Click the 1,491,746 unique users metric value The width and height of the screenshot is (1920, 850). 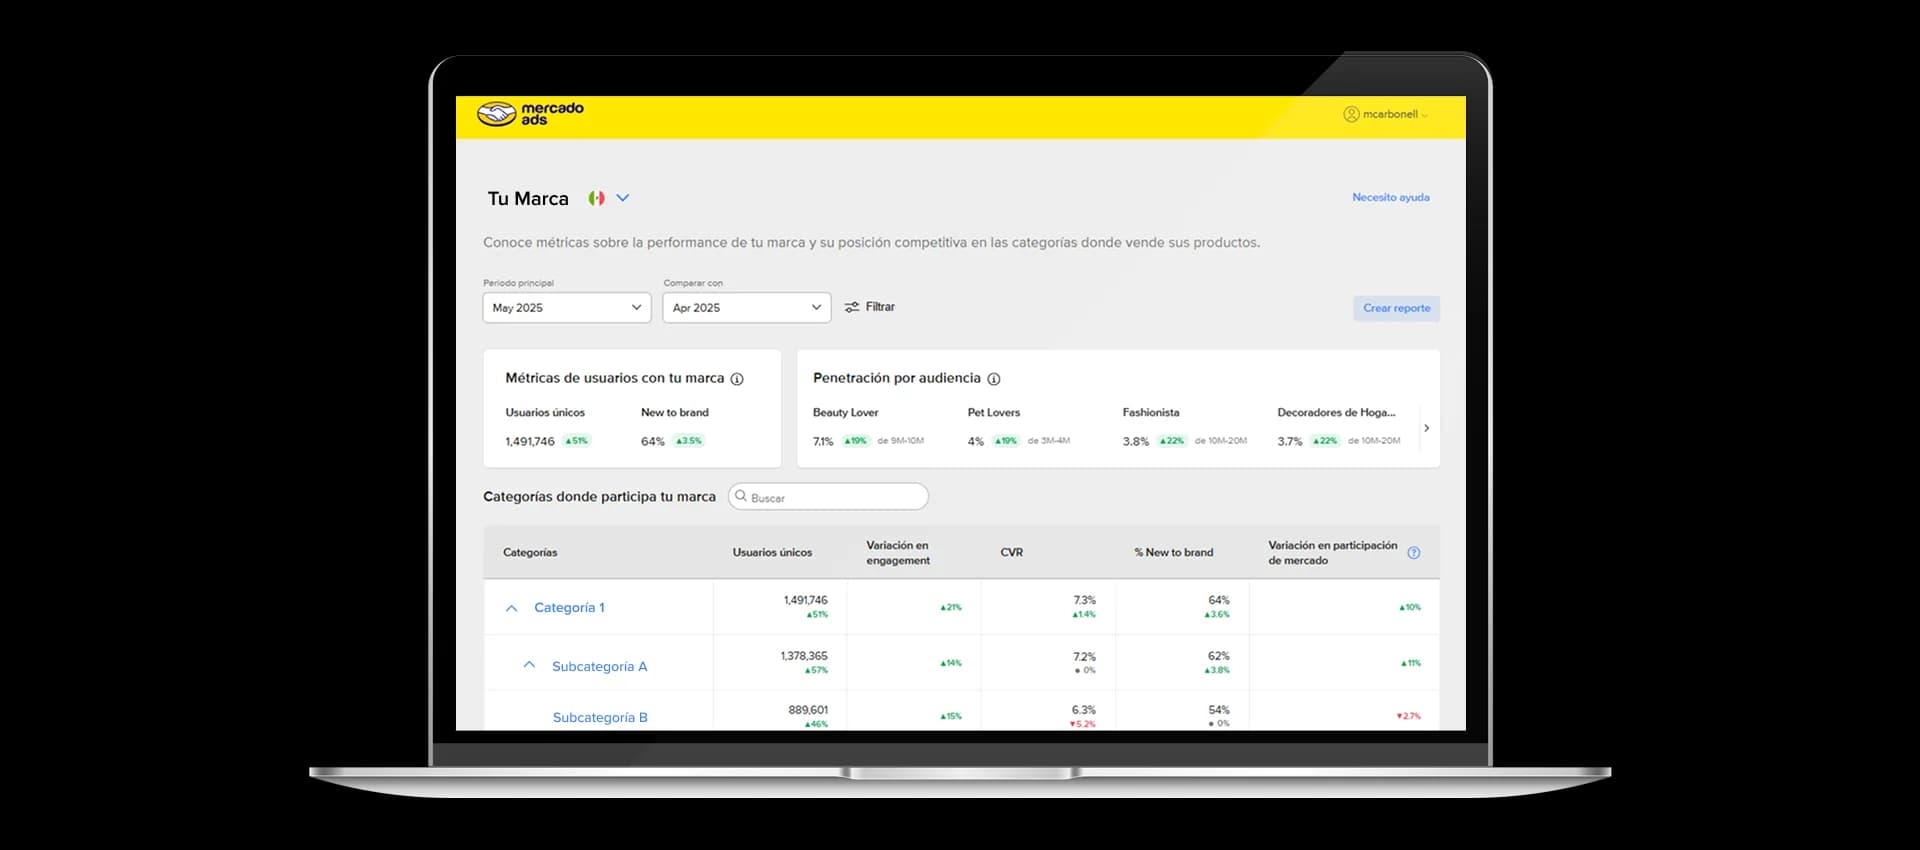point(529,441)
